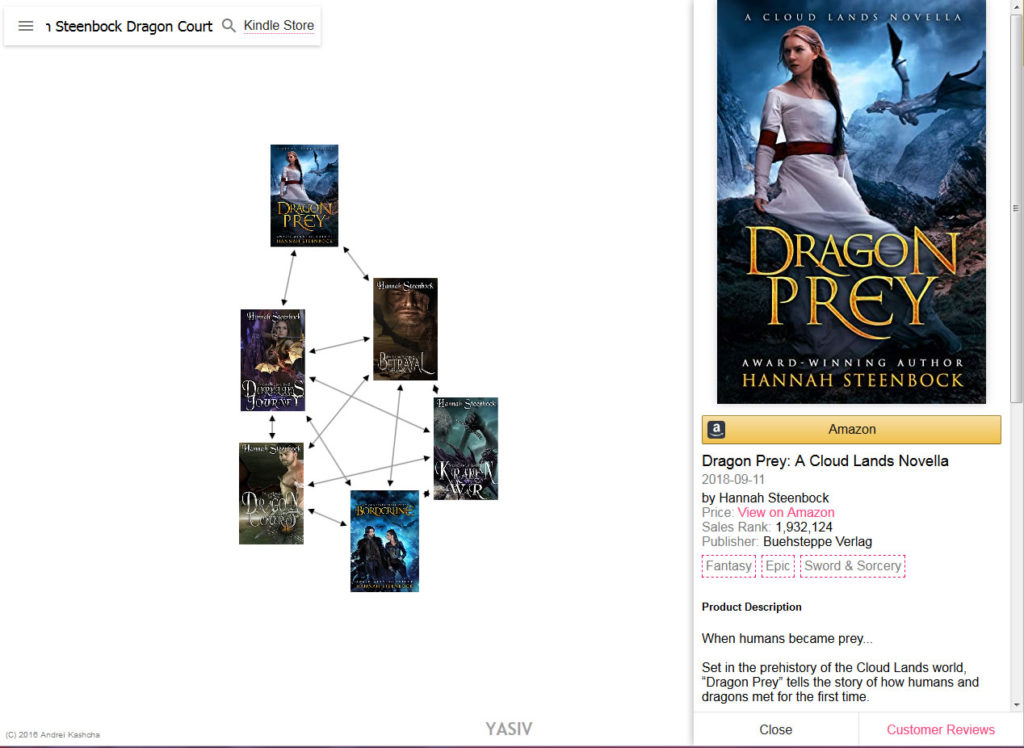Select the Betrayal book cover node
1024x748 pixels.
[406, 329]
